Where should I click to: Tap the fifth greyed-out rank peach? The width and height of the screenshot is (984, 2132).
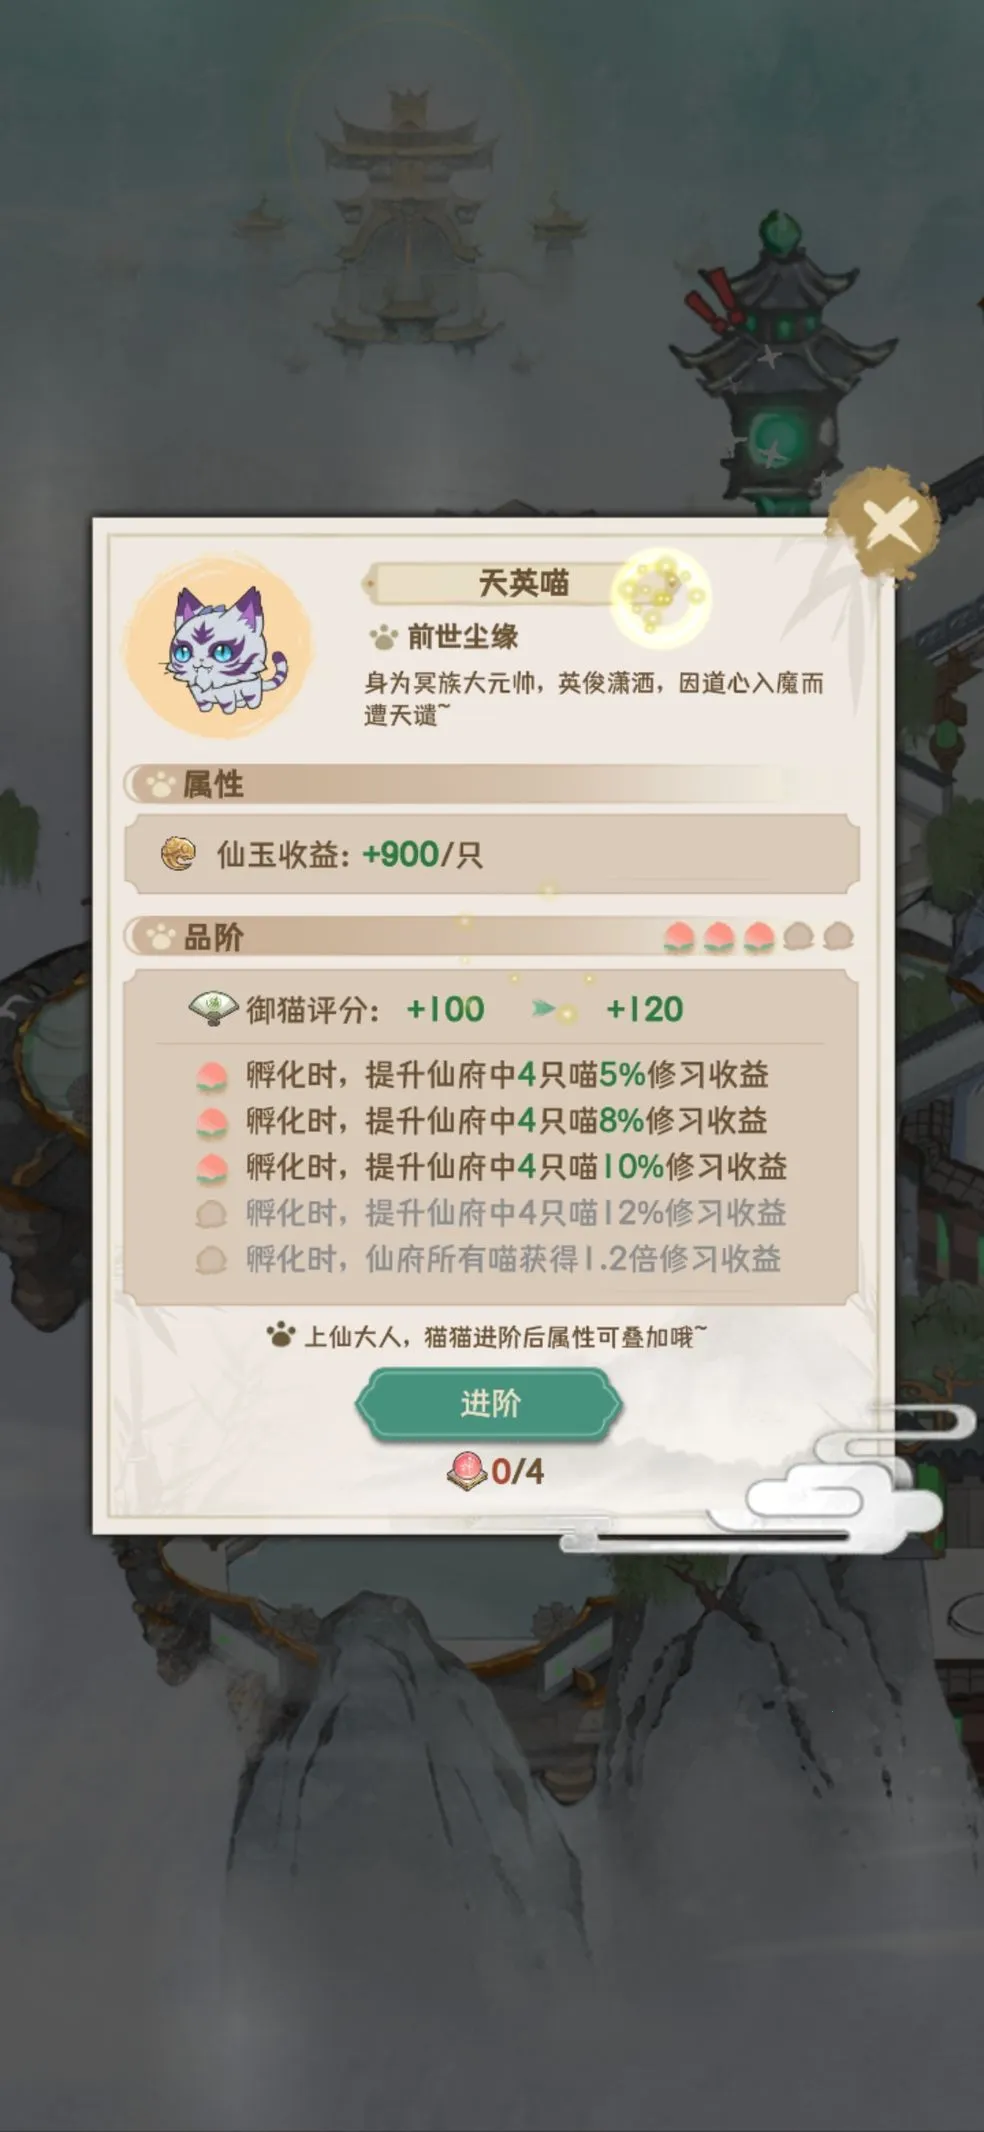pos(838,937)
